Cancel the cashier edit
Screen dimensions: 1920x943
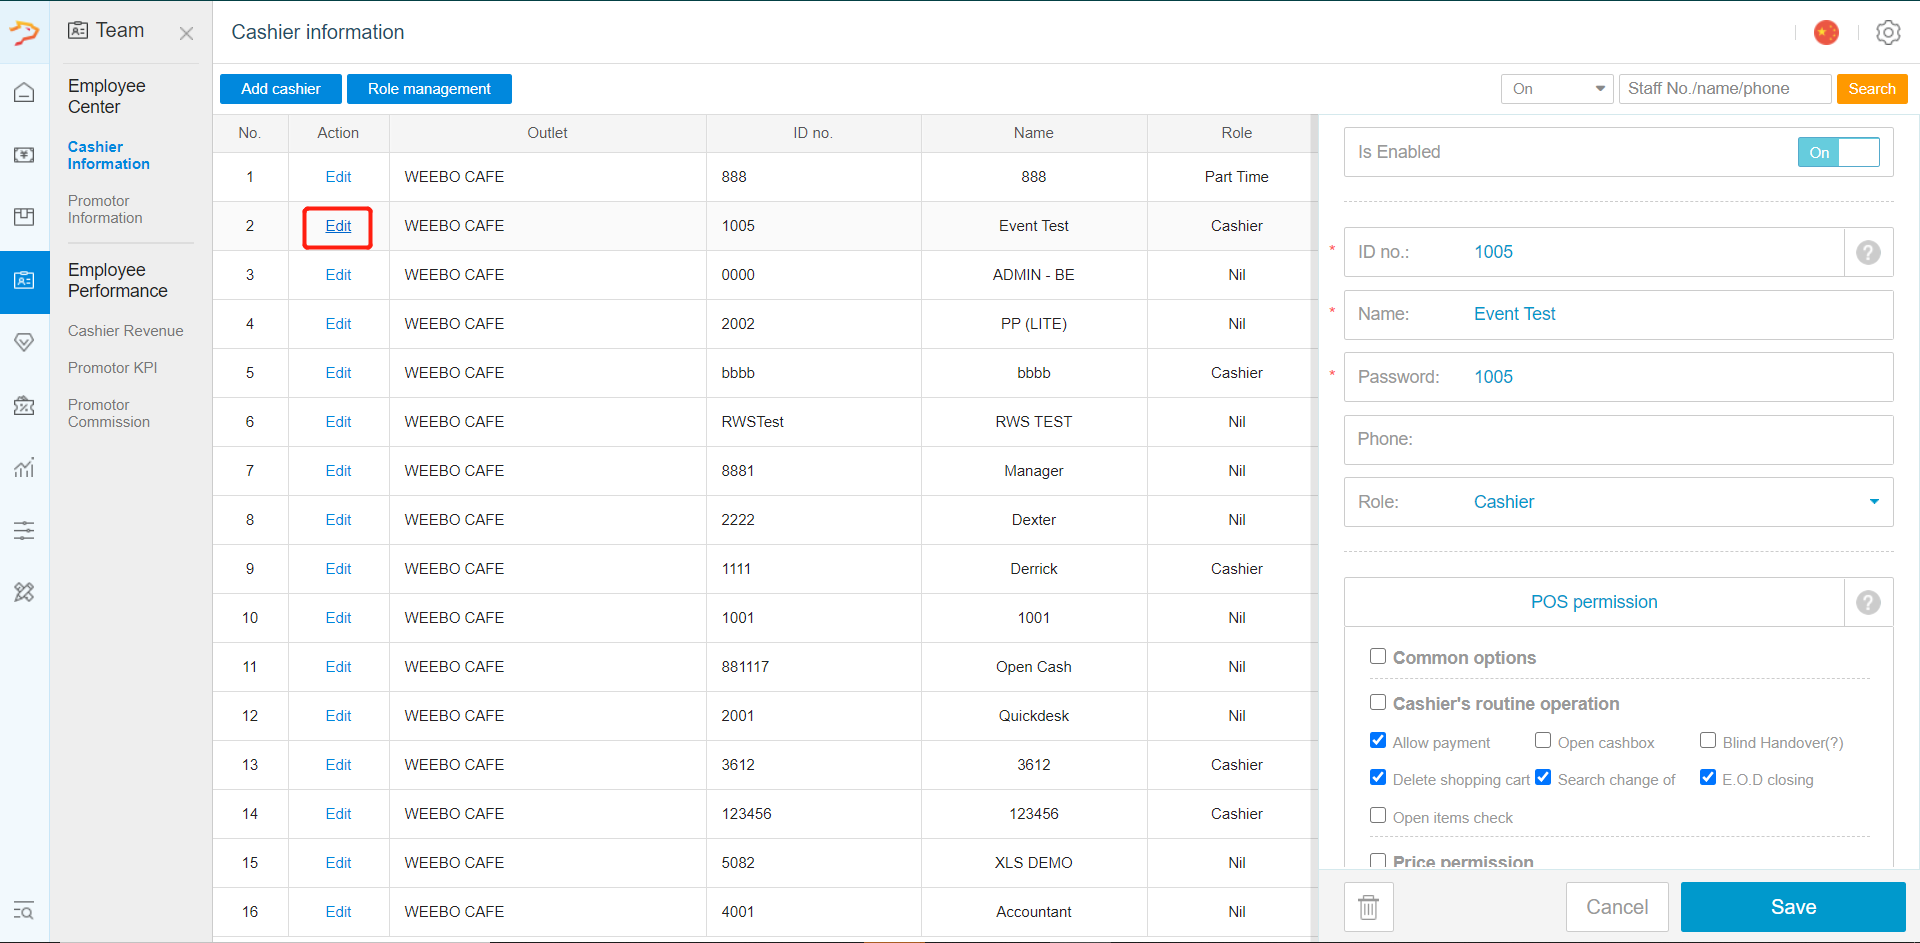coord(1617,907)
